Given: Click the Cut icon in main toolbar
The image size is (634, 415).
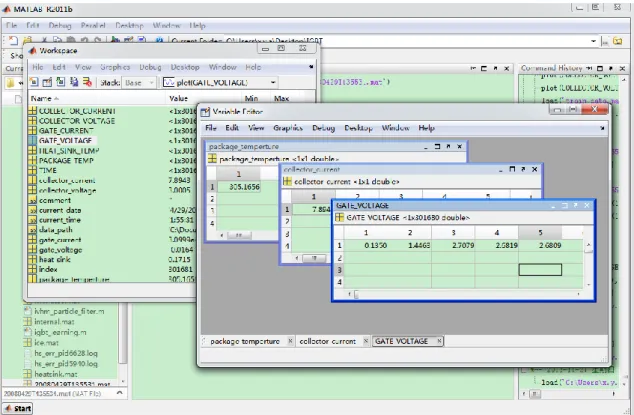Looking at the screenshot, I should click(44, 40).
